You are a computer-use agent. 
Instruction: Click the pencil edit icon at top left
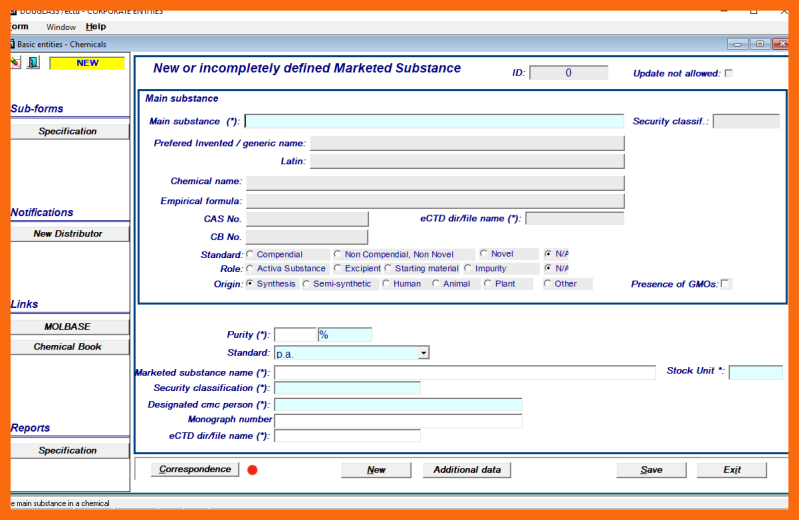[16, 63]
